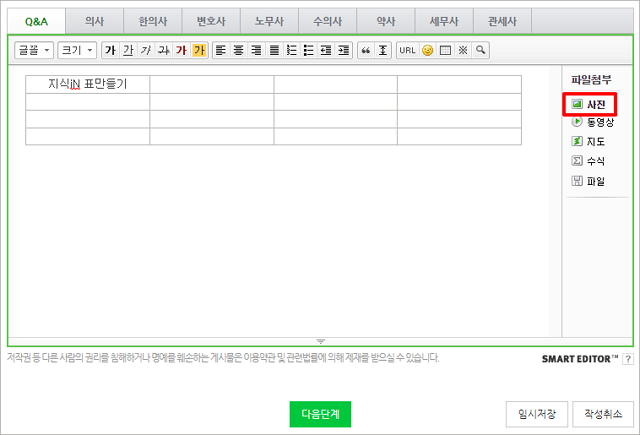Viewport: 640px width, 435px height.
Task: Insert a table into the editor
Action: (445, 50)
